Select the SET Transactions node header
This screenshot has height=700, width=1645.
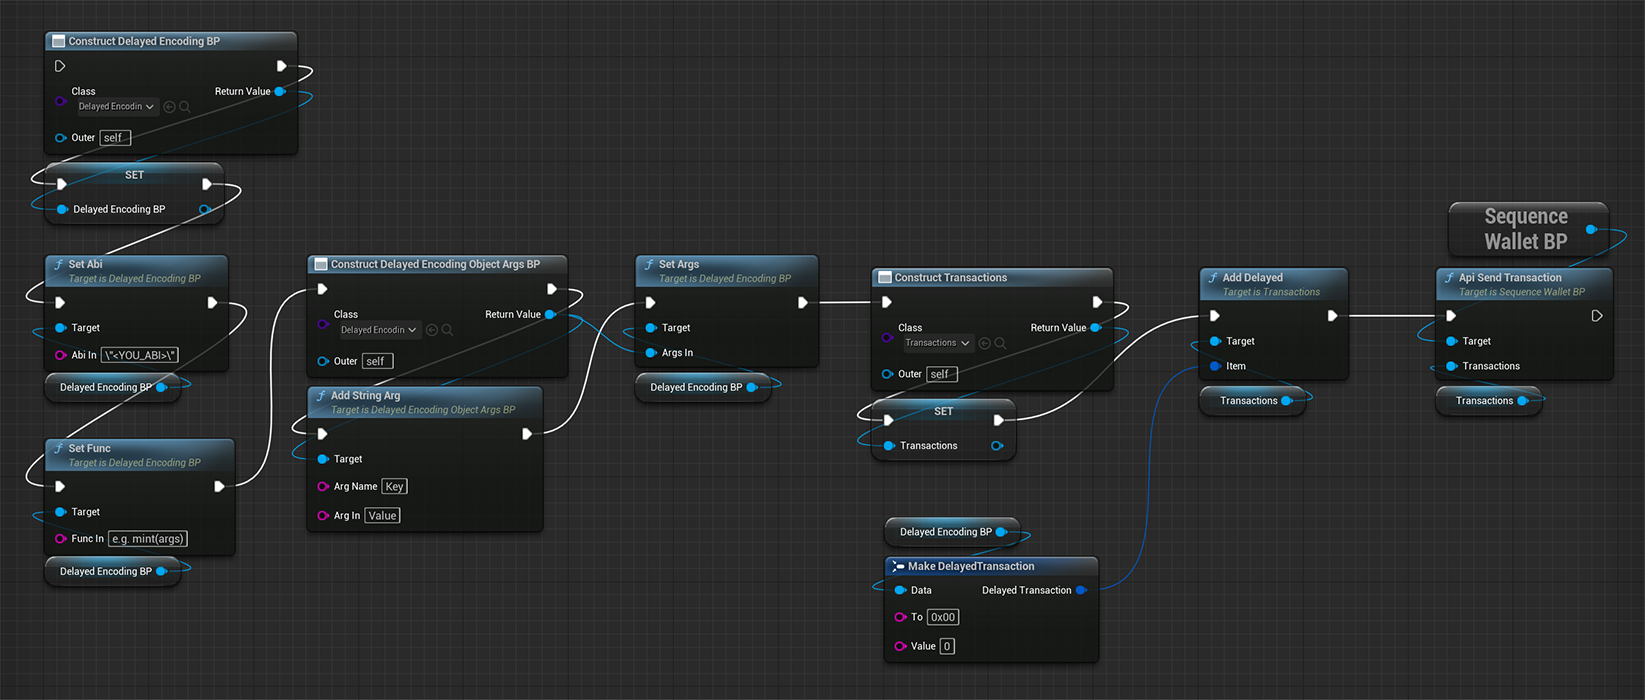point(943,411)
